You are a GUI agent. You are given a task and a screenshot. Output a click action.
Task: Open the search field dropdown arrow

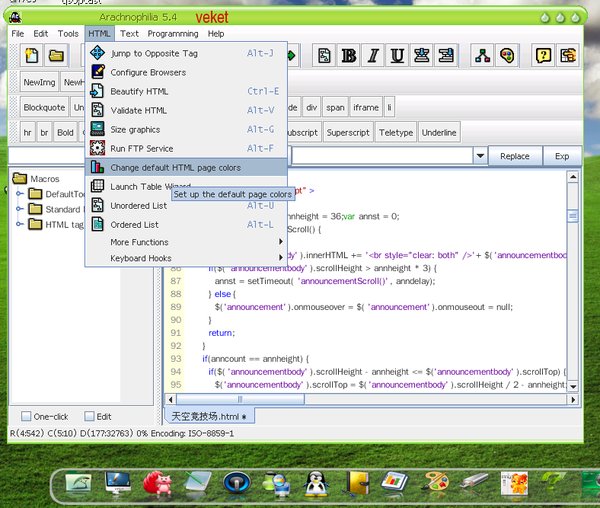[479, 156]
